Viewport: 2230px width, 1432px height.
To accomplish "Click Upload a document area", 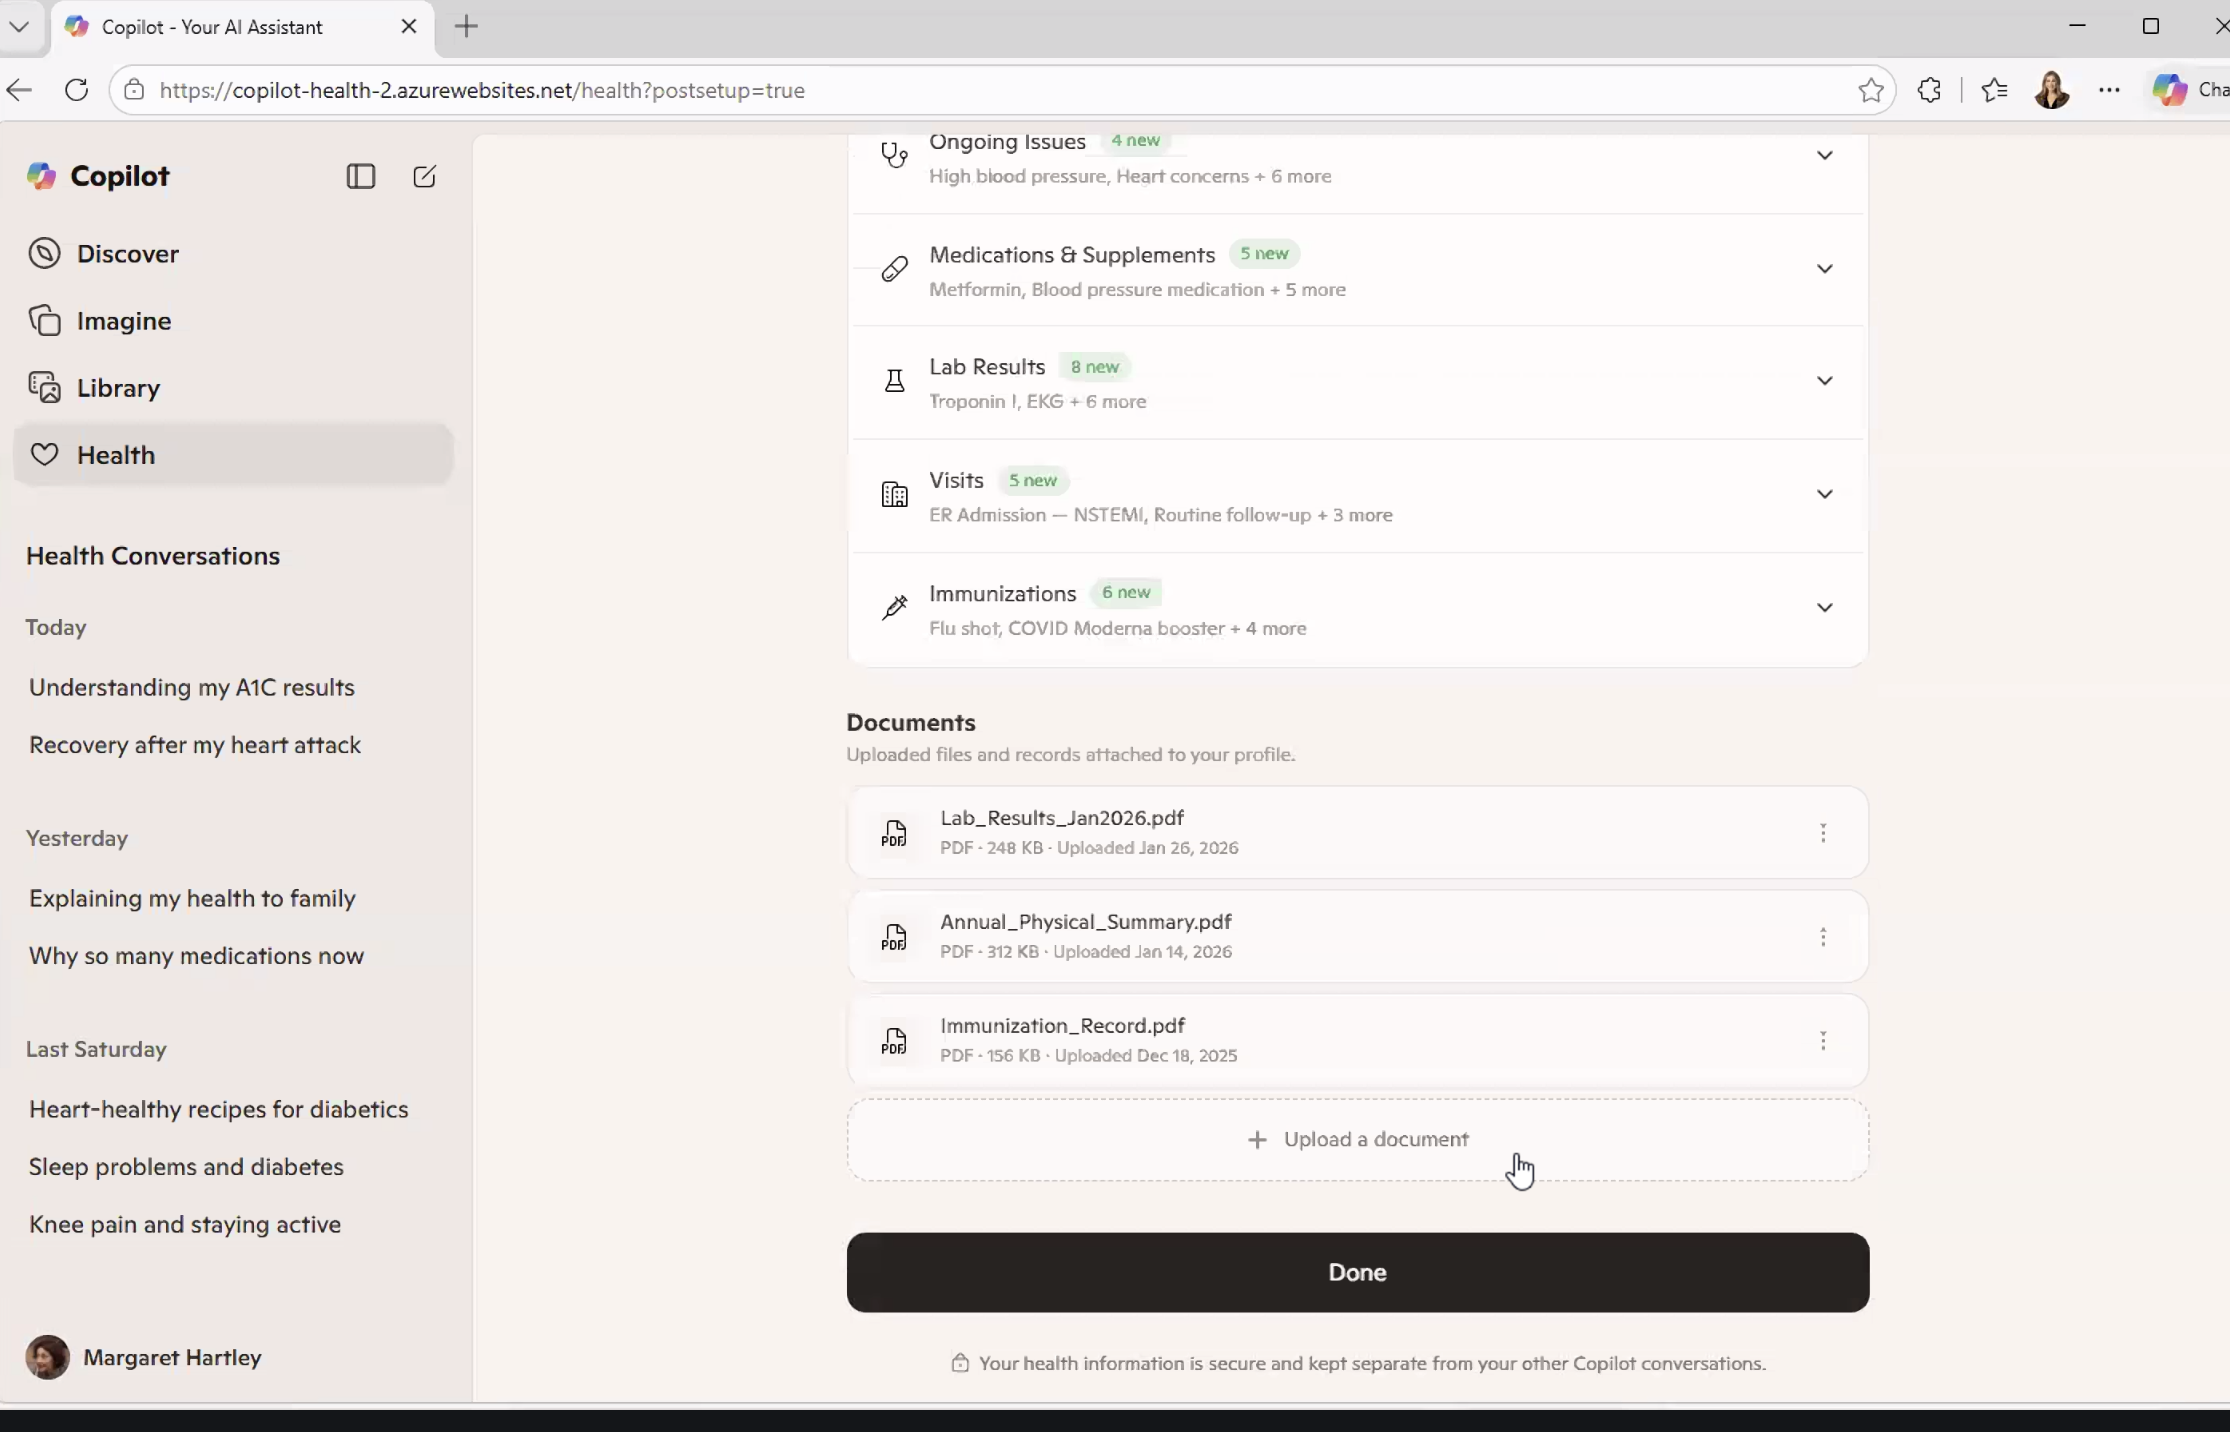I will click(x=1357, y=1140).
